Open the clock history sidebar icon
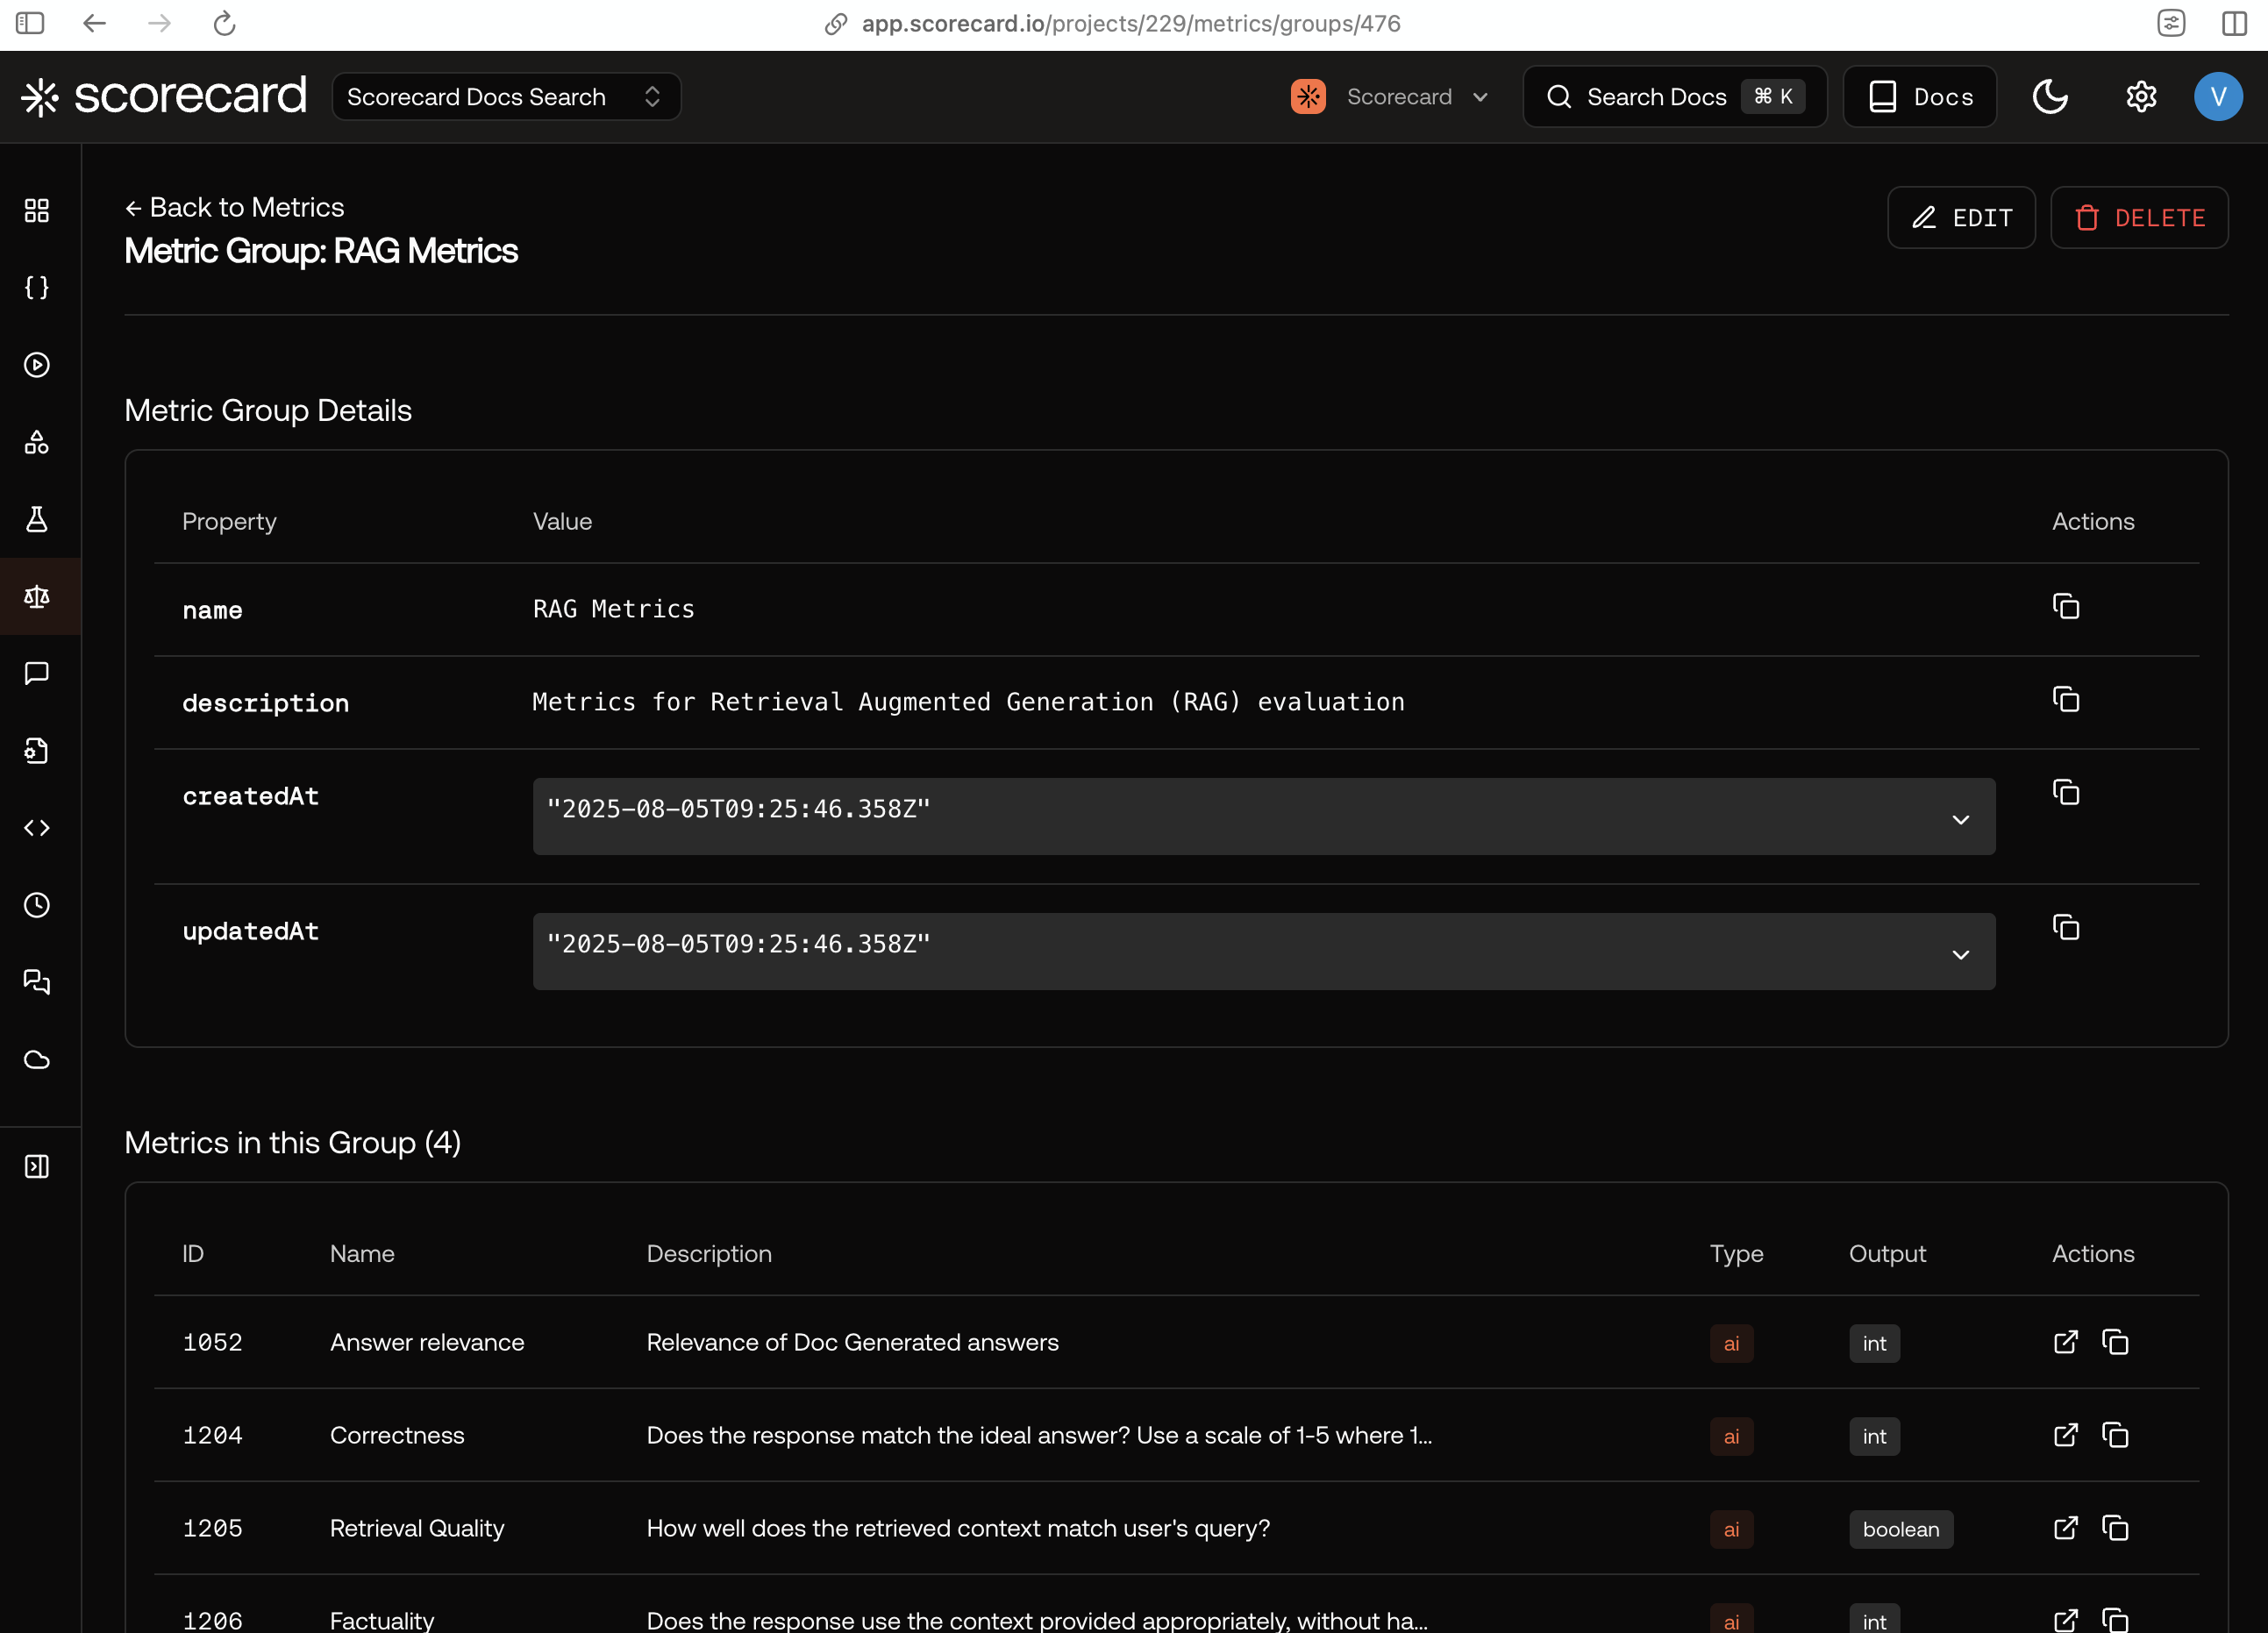The width and height of the screenshot is (2268, 1633). (x=37, y=905)
